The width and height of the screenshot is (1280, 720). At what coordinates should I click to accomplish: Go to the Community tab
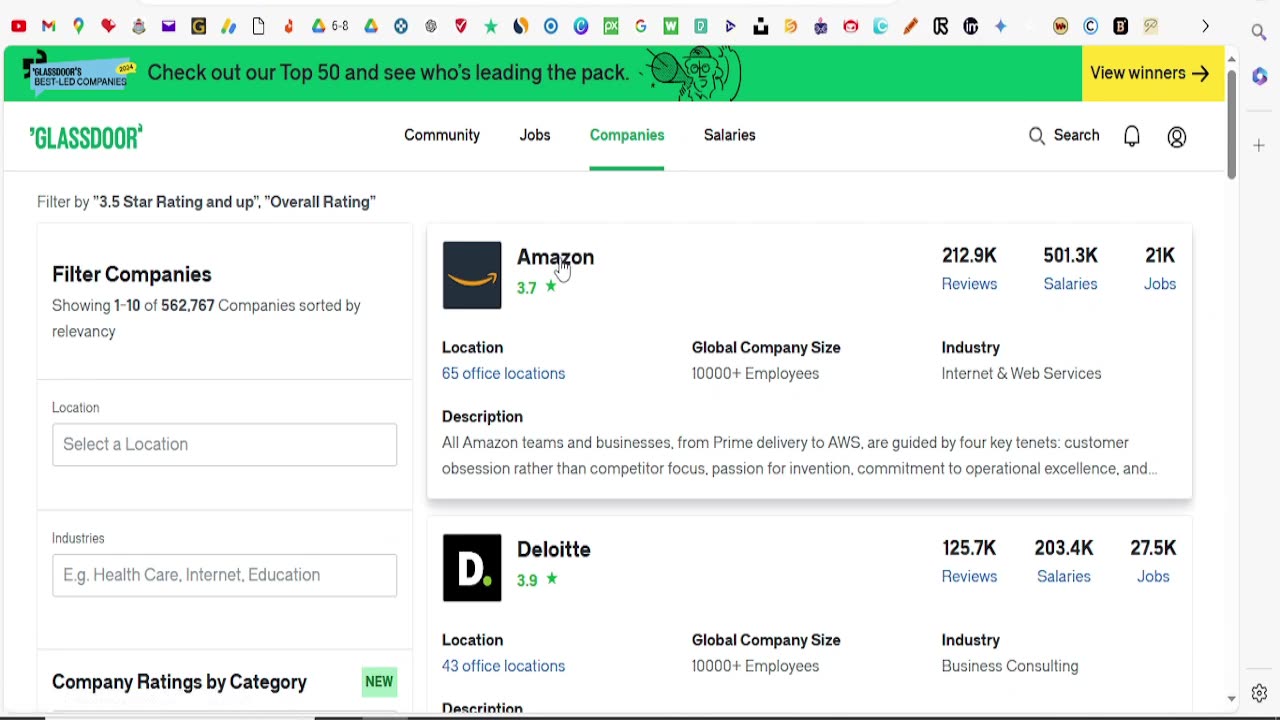click(442, 135)
